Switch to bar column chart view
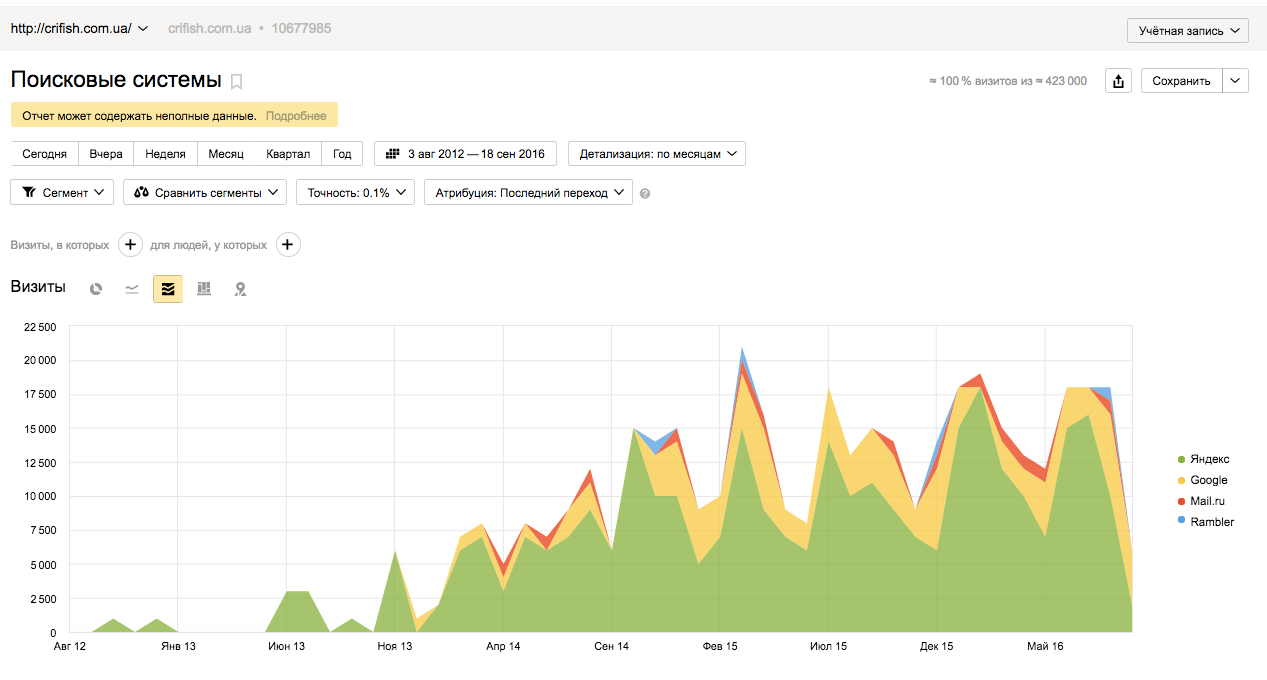Screen dimensions: 1267x680 tap(204, 289)
